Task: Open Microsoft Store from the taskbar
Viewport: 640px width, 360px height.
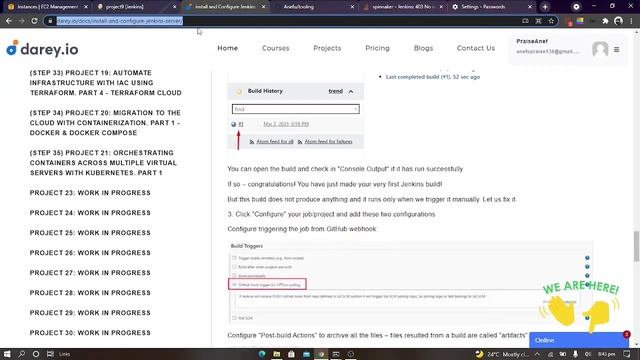Action: tap(291, 354)
